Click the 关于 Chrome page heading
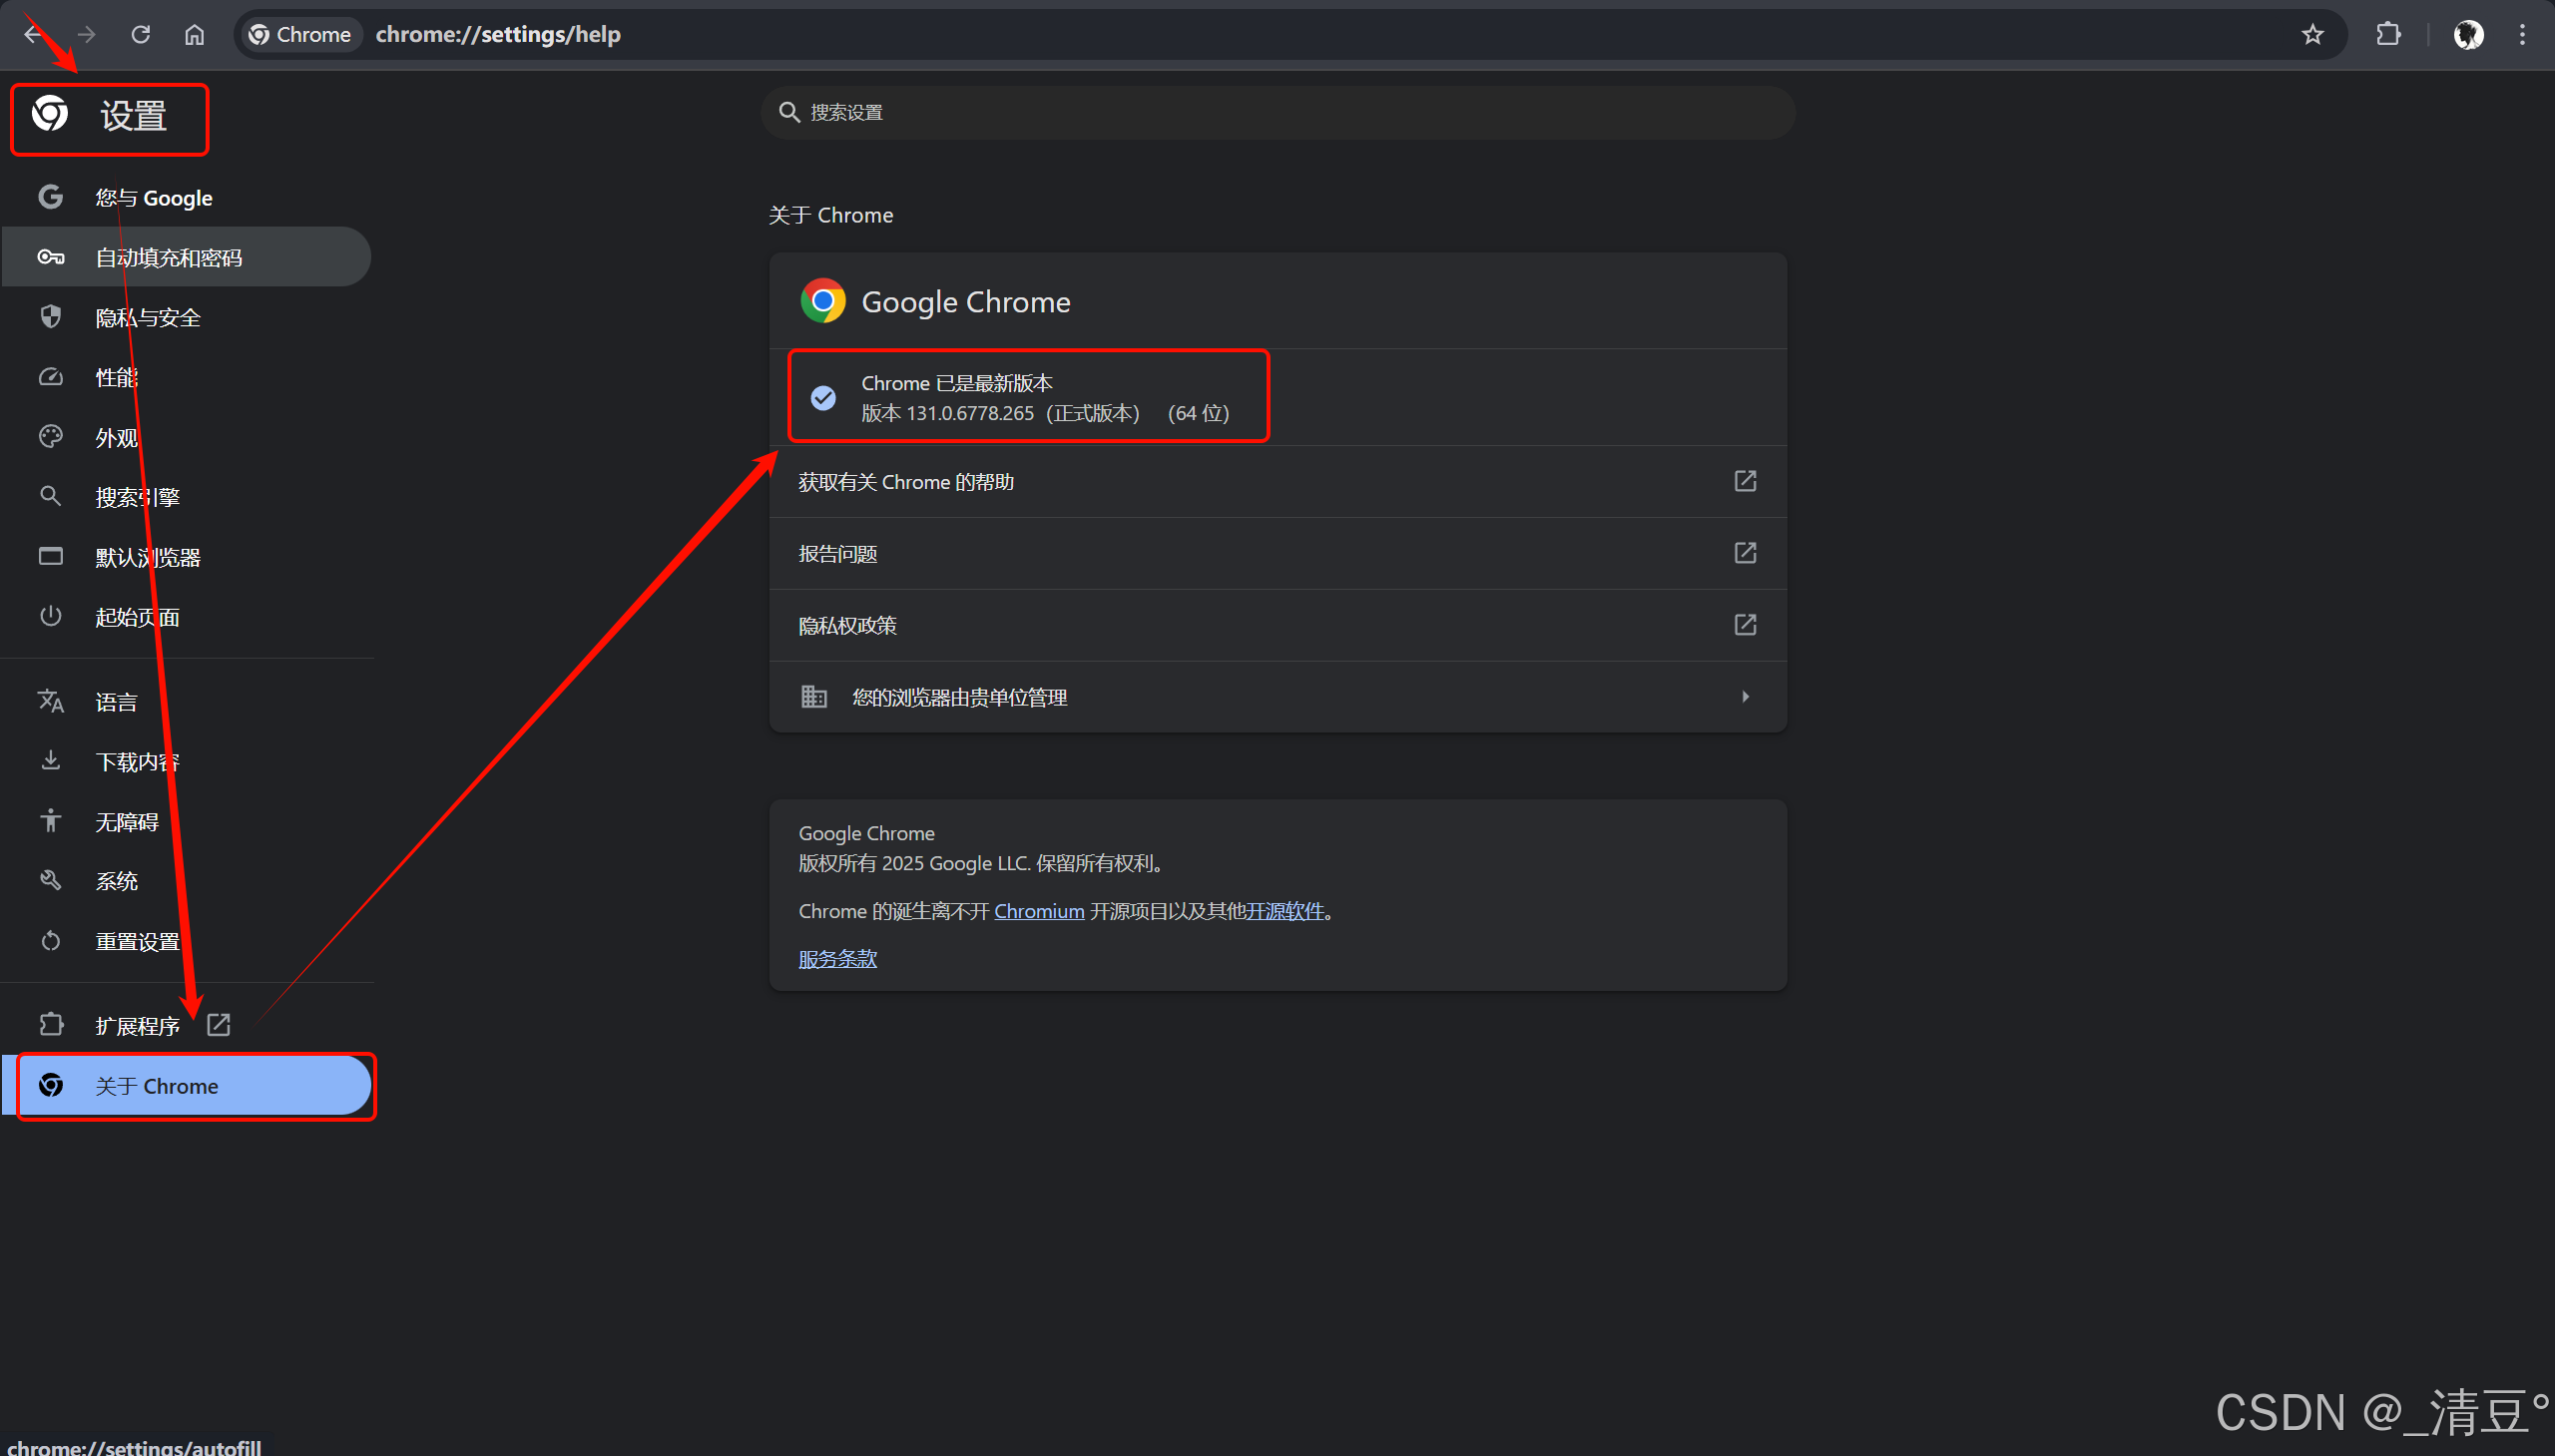Screen dimensions: 2555x1456 pyautogui.click(x=830, y=215)
